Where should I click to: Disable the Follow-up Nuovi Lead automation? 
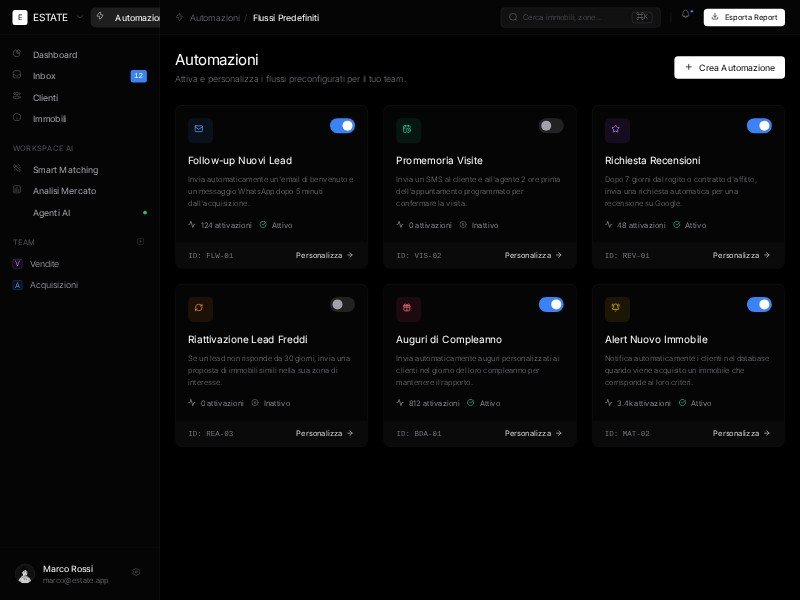[343, 126]
